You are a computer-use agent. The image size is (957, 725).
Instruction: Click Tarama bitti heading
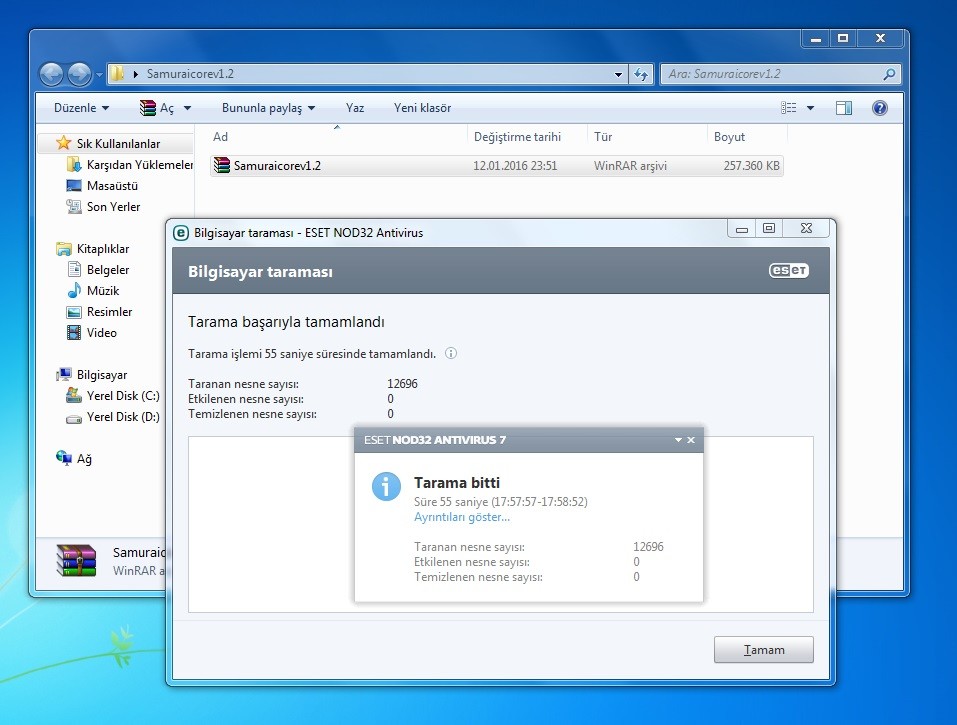(457, 483)
